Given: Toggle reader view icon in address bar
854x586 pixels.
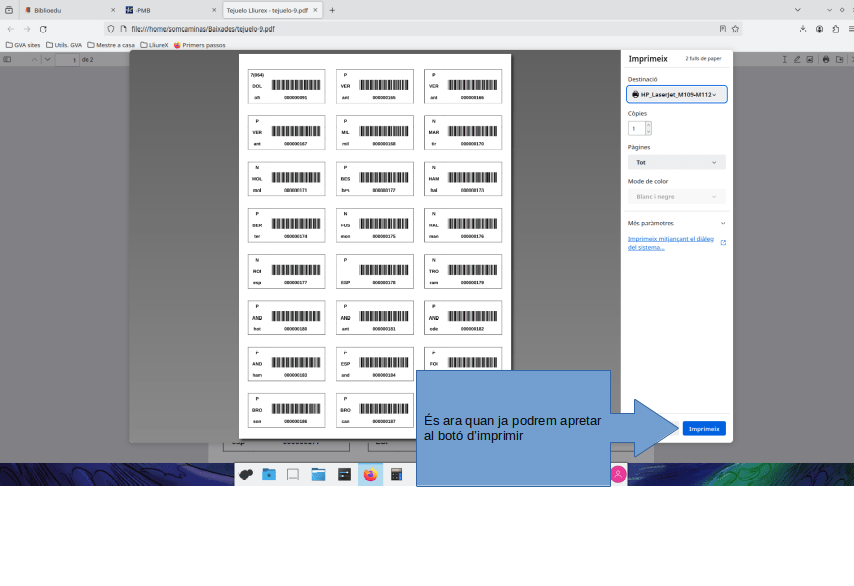Looking at the screenshot, I should (x=723, y=29).
